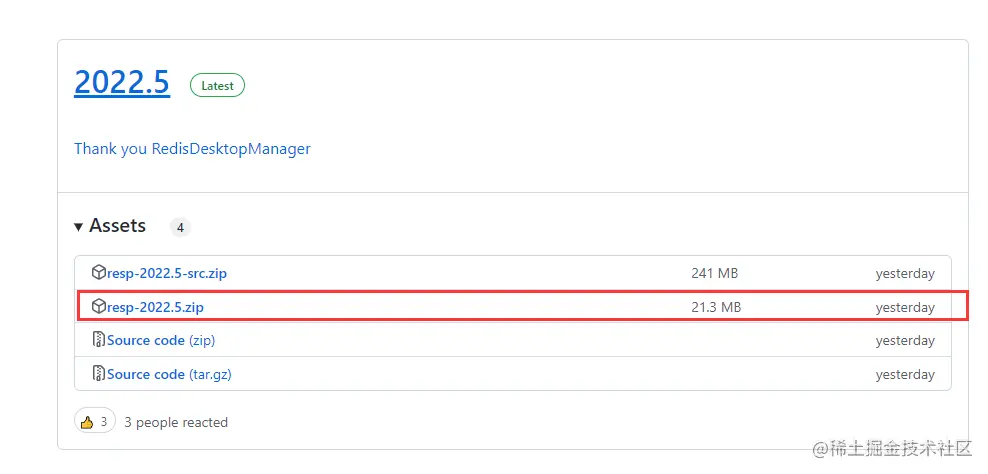
Task: Download Source code (zip) link
Action: point(161,340)
